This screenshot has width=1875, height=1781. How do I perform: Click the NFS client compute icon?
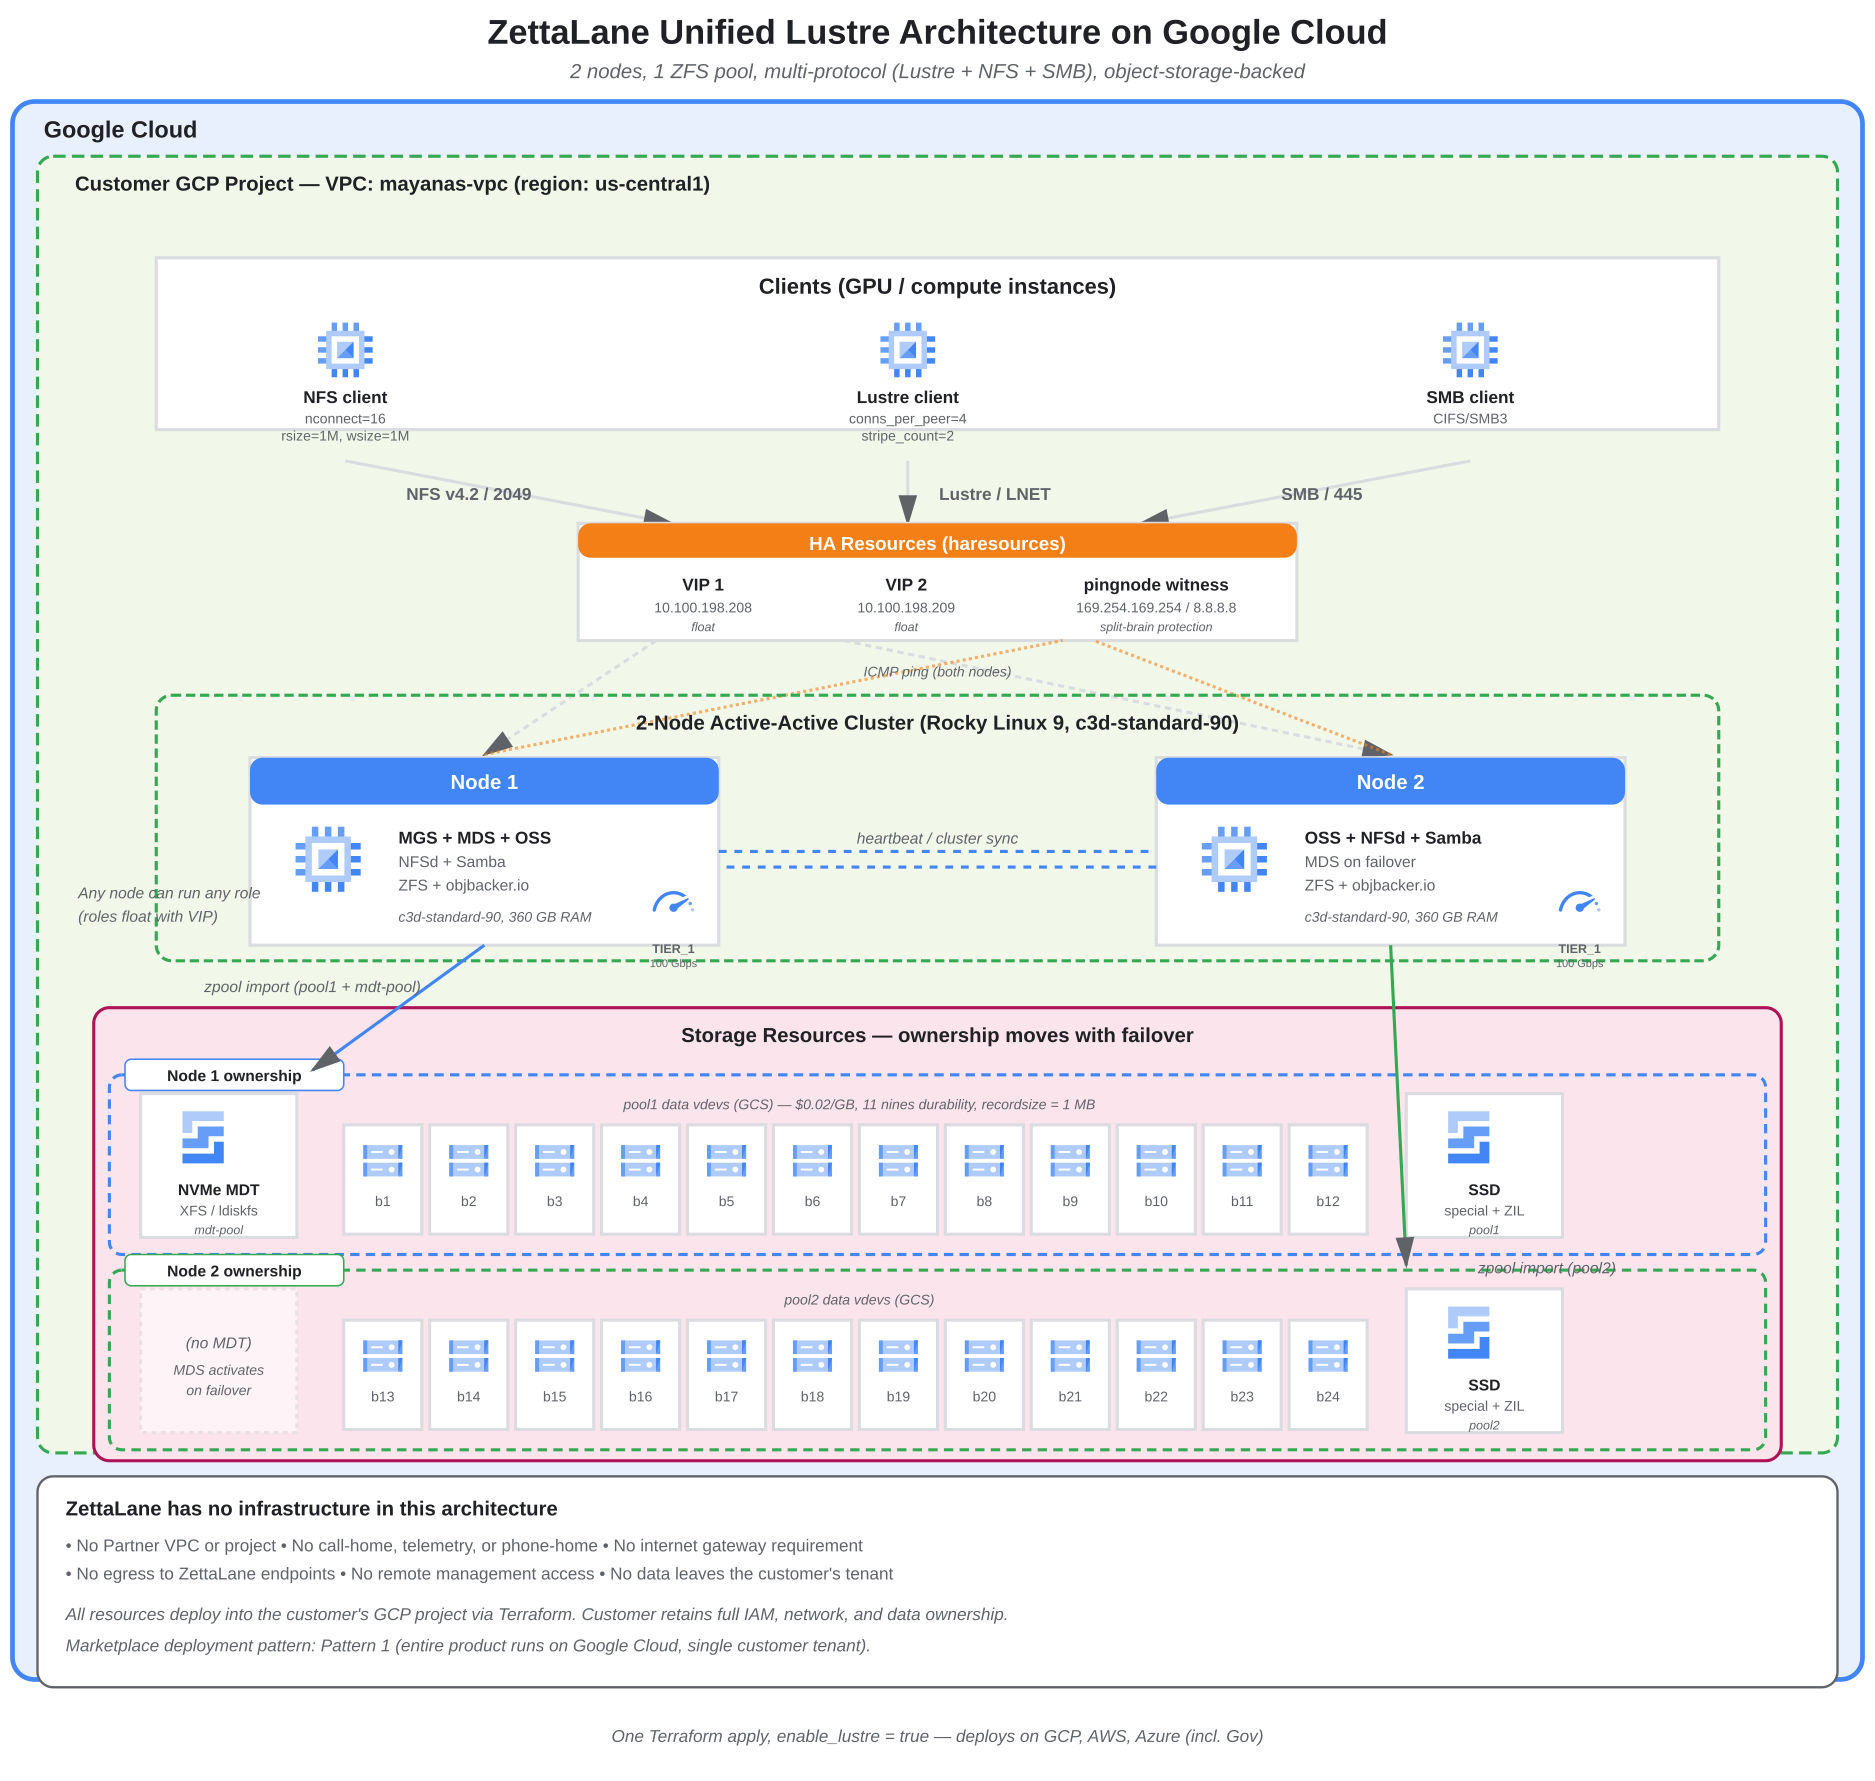(x=345, y=349)
